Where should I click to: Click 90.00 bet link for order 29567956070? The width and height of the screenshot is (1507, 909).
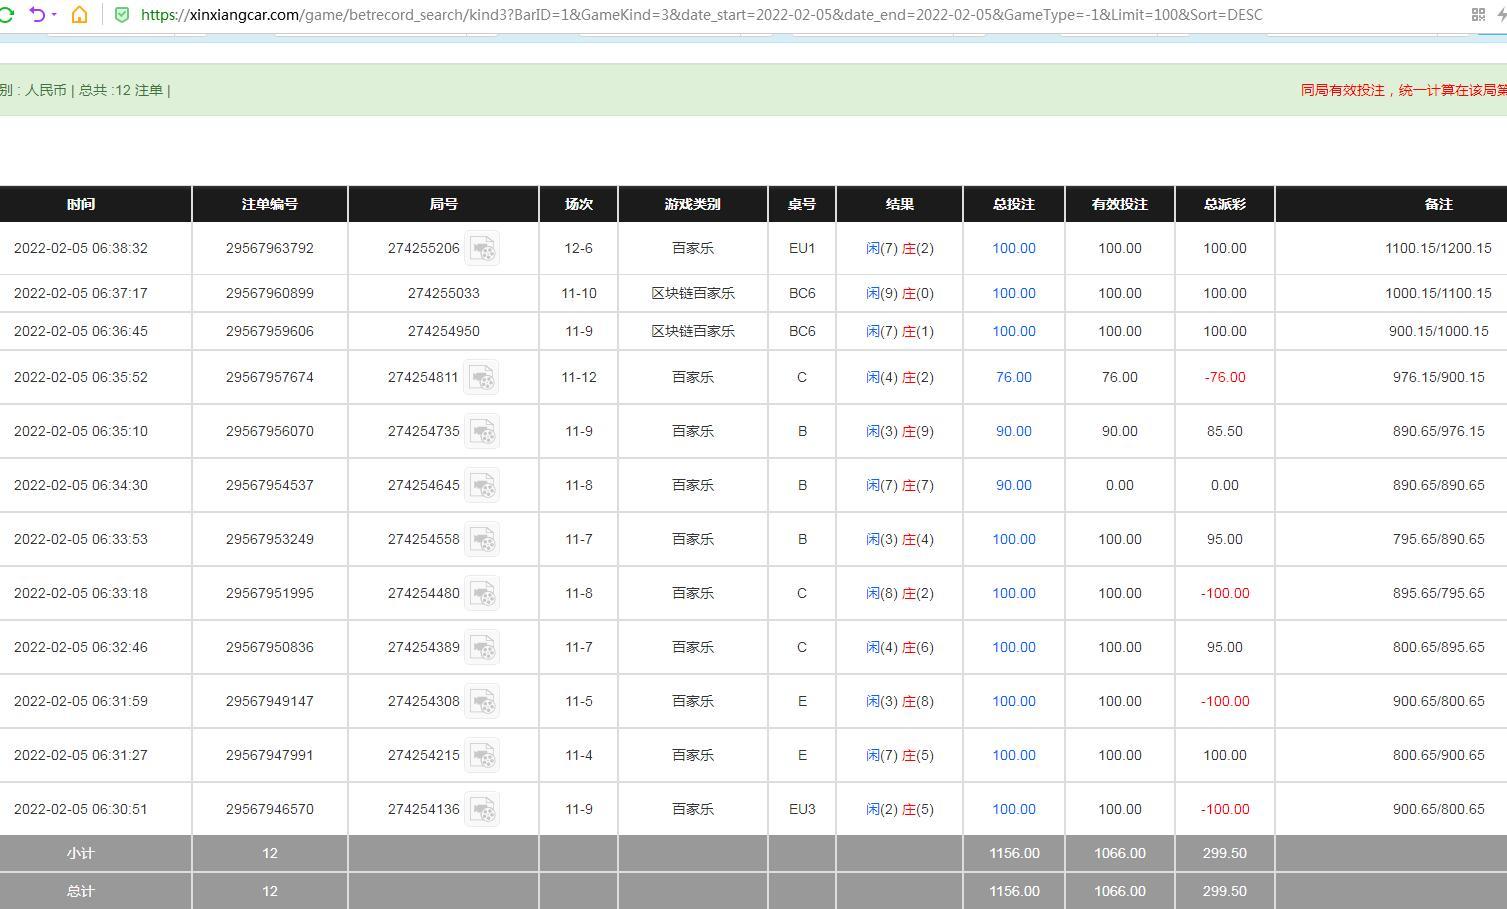1013,431
